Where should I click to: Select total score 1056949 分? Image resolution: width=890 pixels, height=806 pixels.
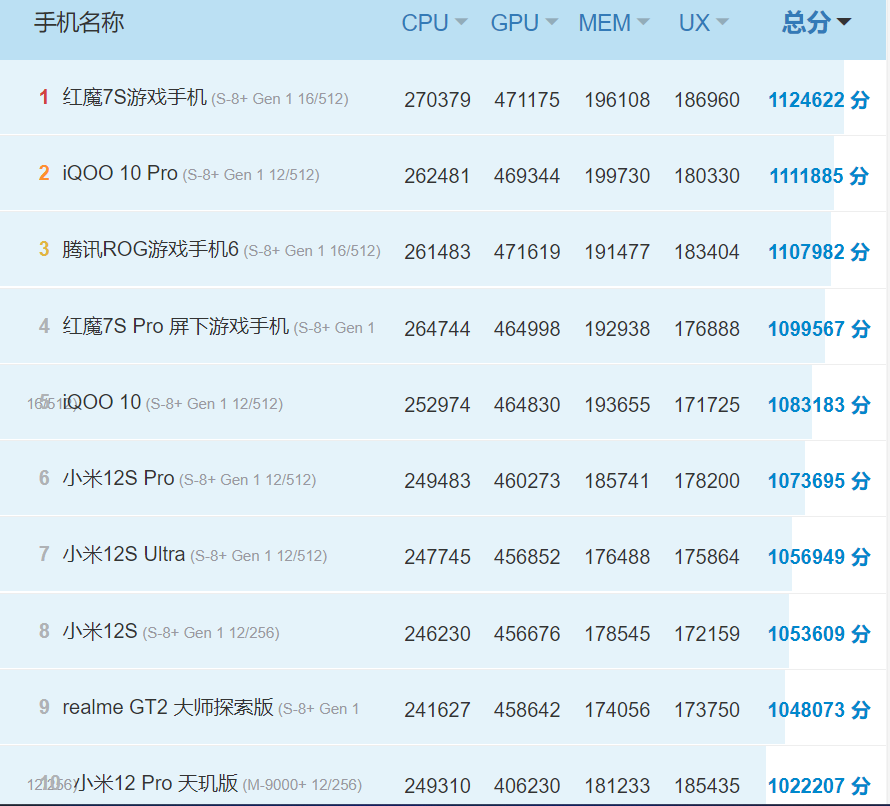coord(818,557)
